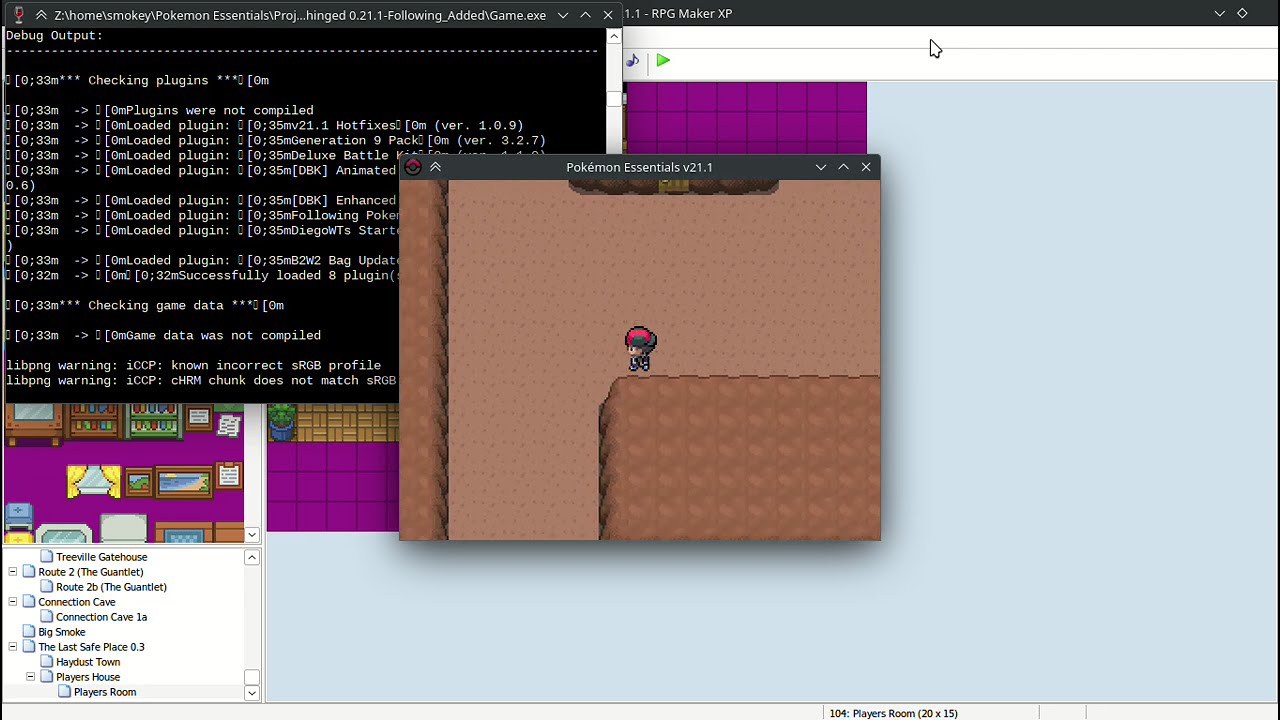Select the Route 2 (The Guantlet) map
This screenshot has height=720, width=1280.
(x=90, y=572)
